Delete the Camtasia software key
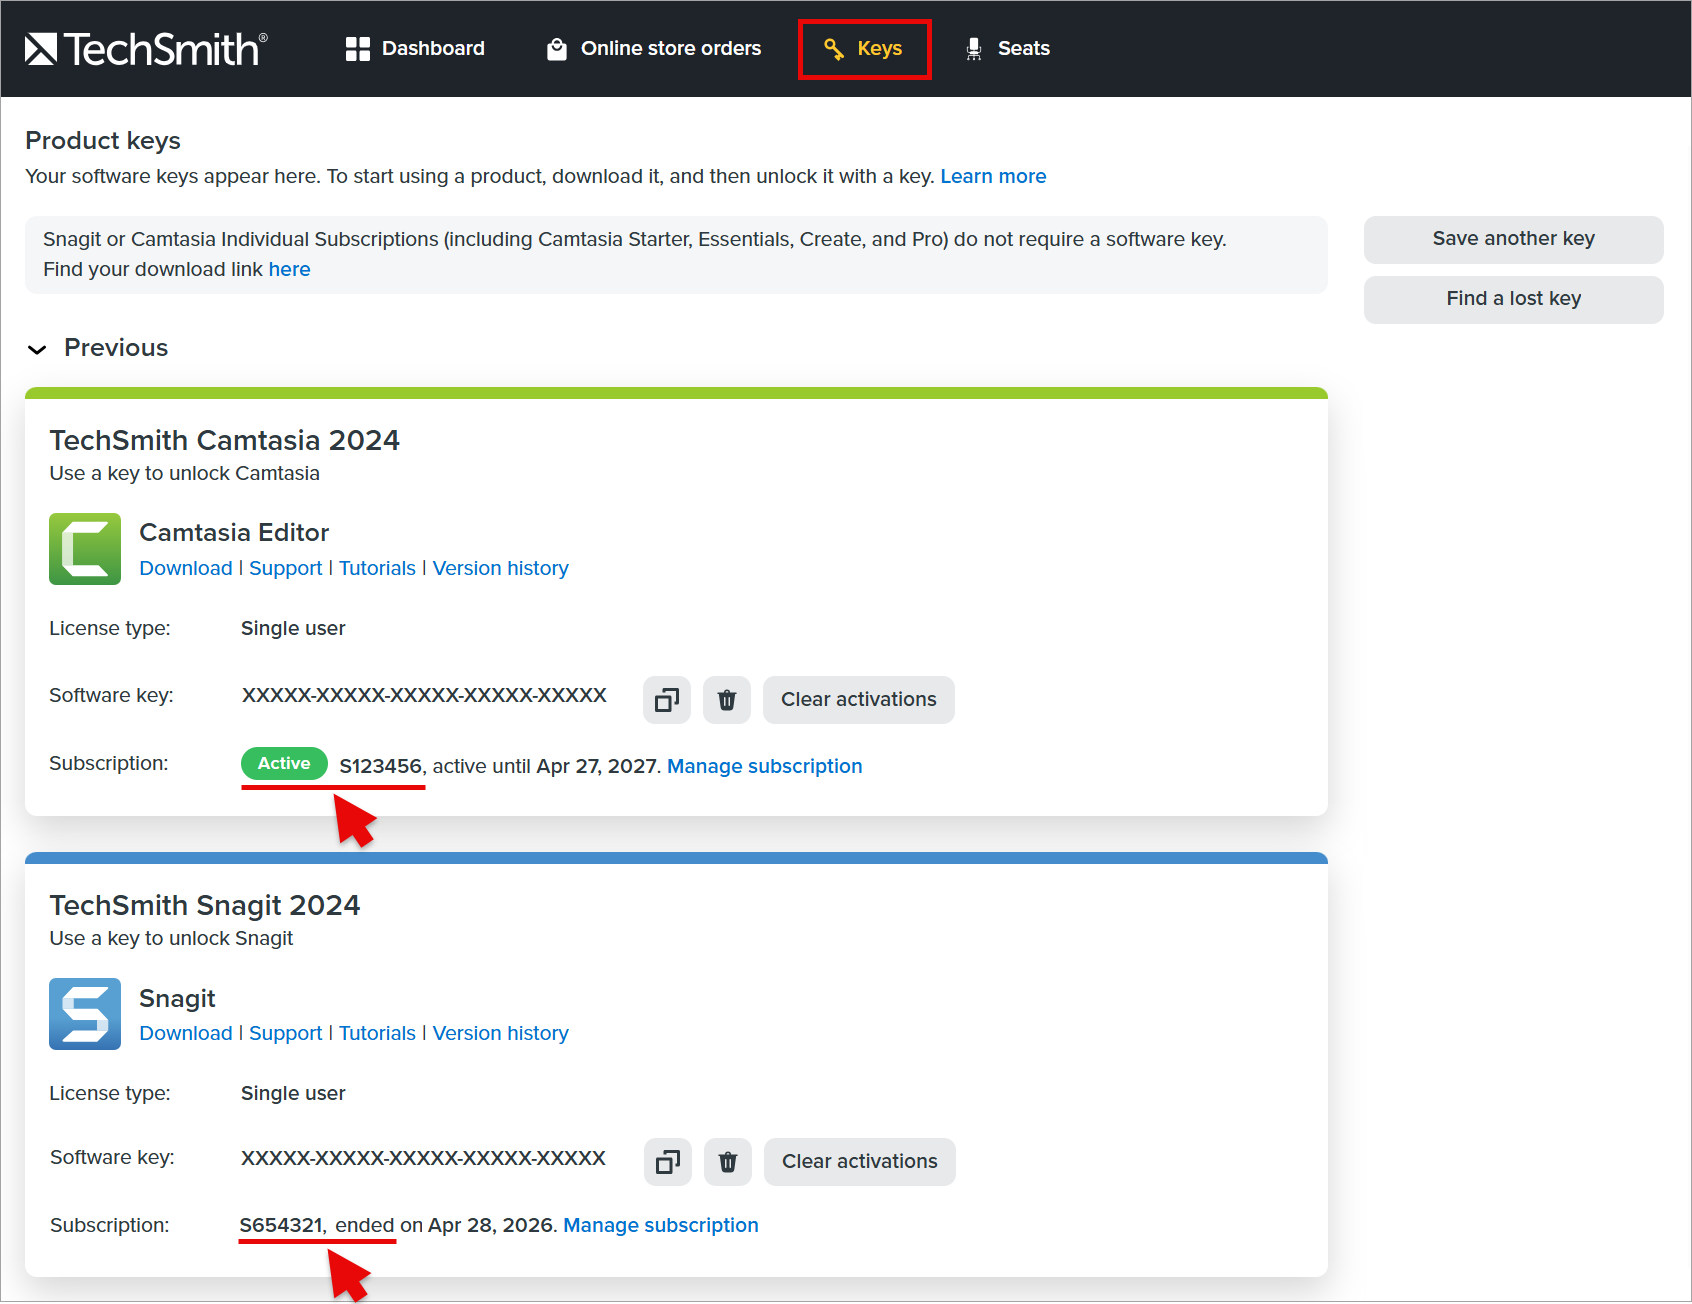This screenshot has height=1304, width=1692. 727,700
